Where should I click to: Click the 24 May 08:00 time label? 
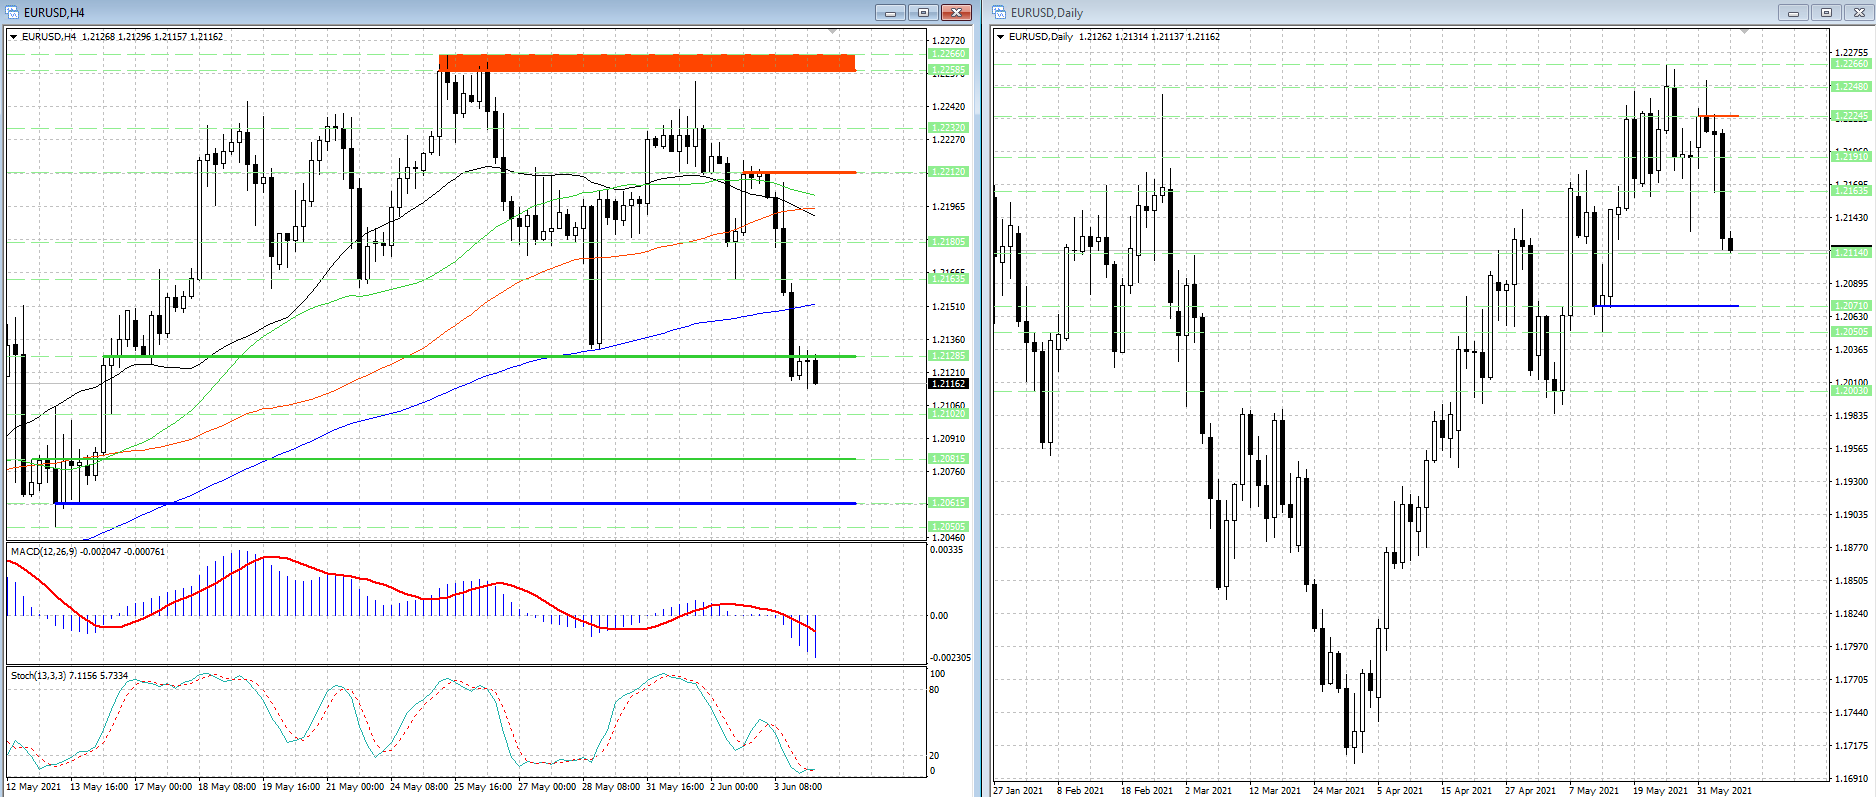(419, 787)
